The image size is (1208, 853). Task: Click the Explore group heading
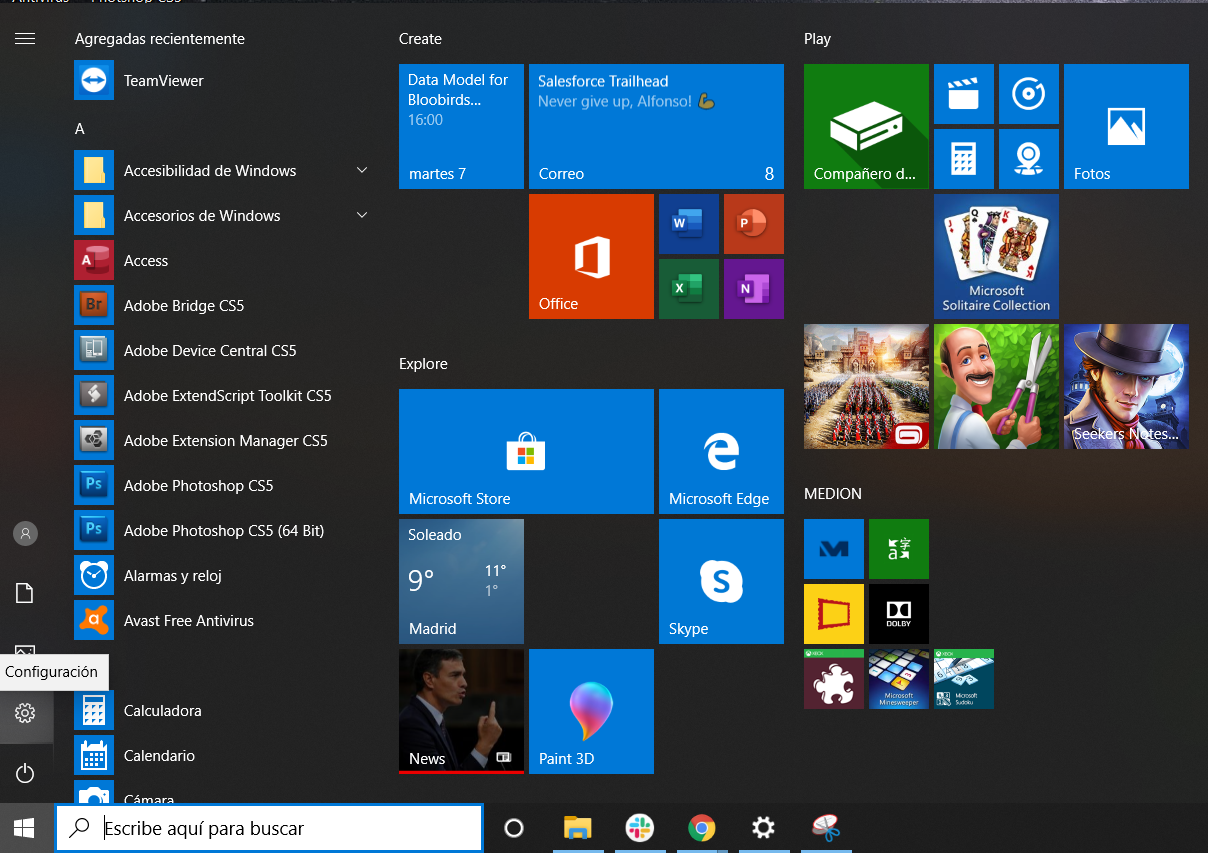pos(423,364)
